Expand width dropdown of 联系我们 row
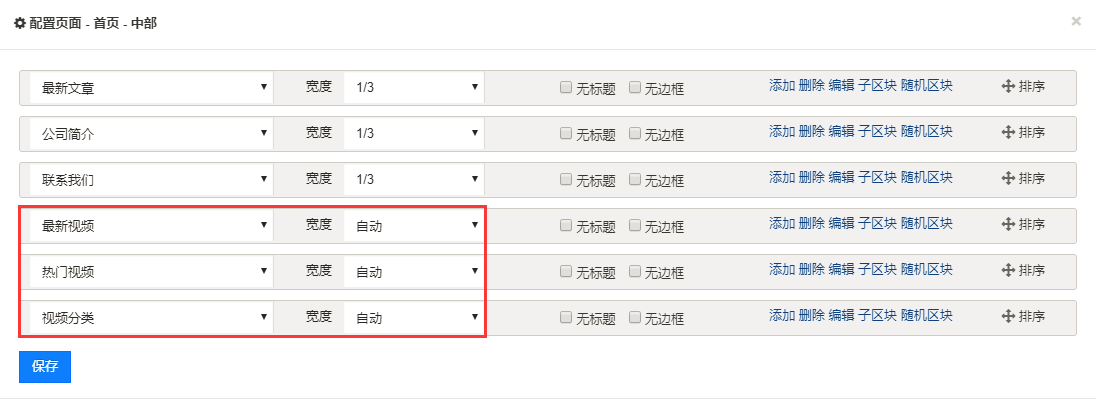This screenshot has width=1096, height=399. (414, 179)
